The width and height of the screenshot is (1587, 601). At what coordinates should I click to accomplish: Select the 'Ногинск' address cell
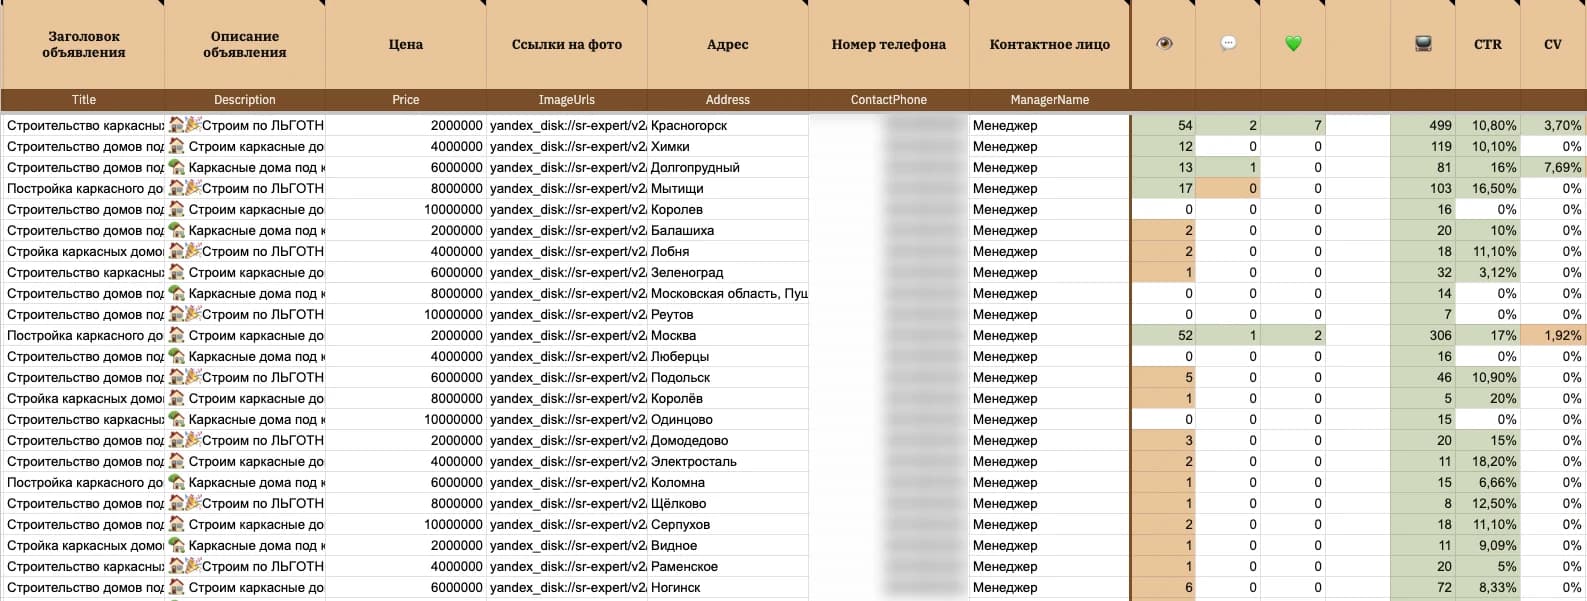click(728, 588)
